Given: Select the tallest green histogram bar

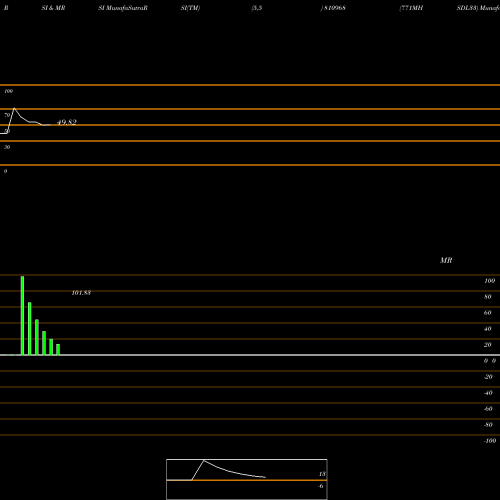Looking at the screenshot, I should point(22,315).
